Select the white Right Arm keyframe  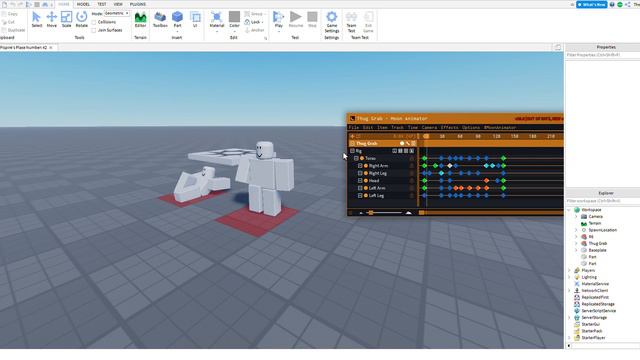[450, 166]
